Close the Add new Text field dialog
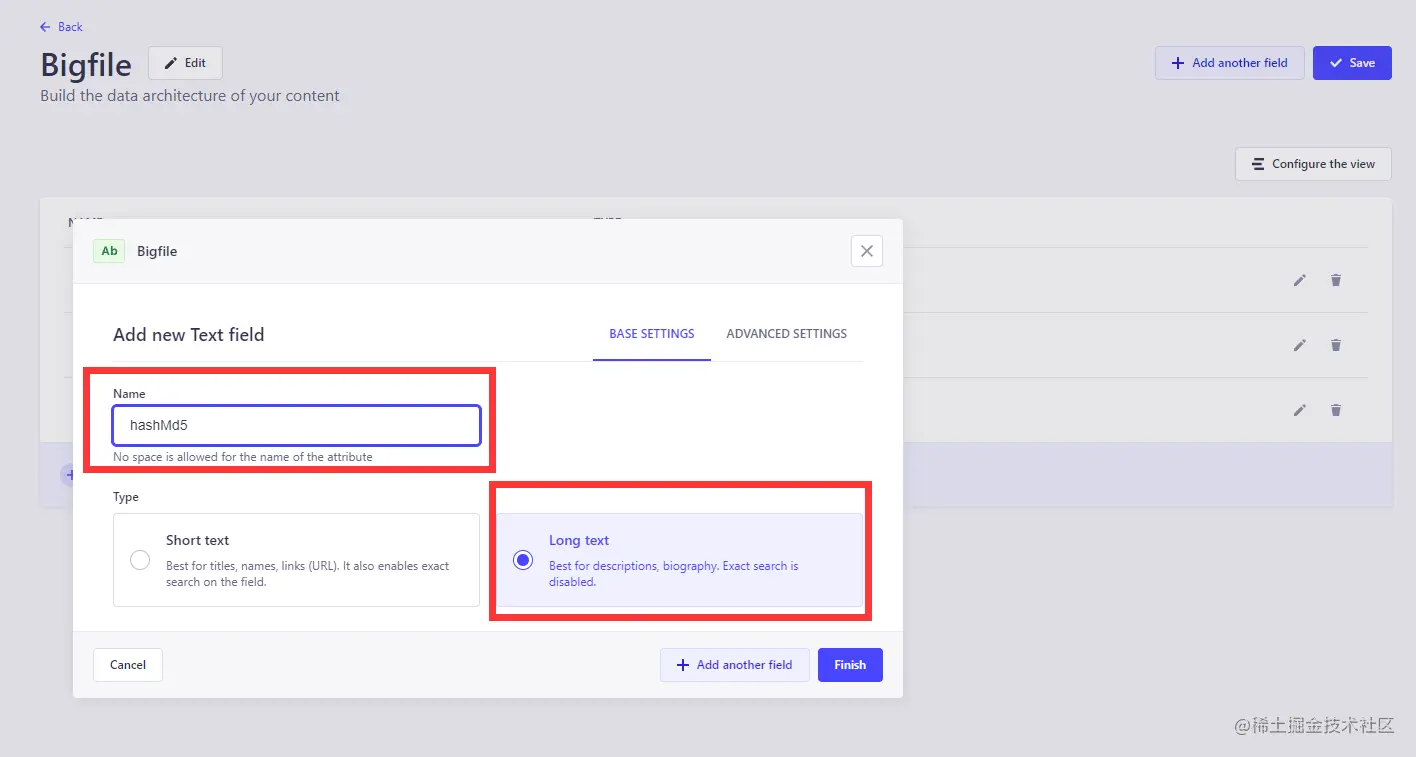The image size is (1416, 757). click(x=867, y=251)
